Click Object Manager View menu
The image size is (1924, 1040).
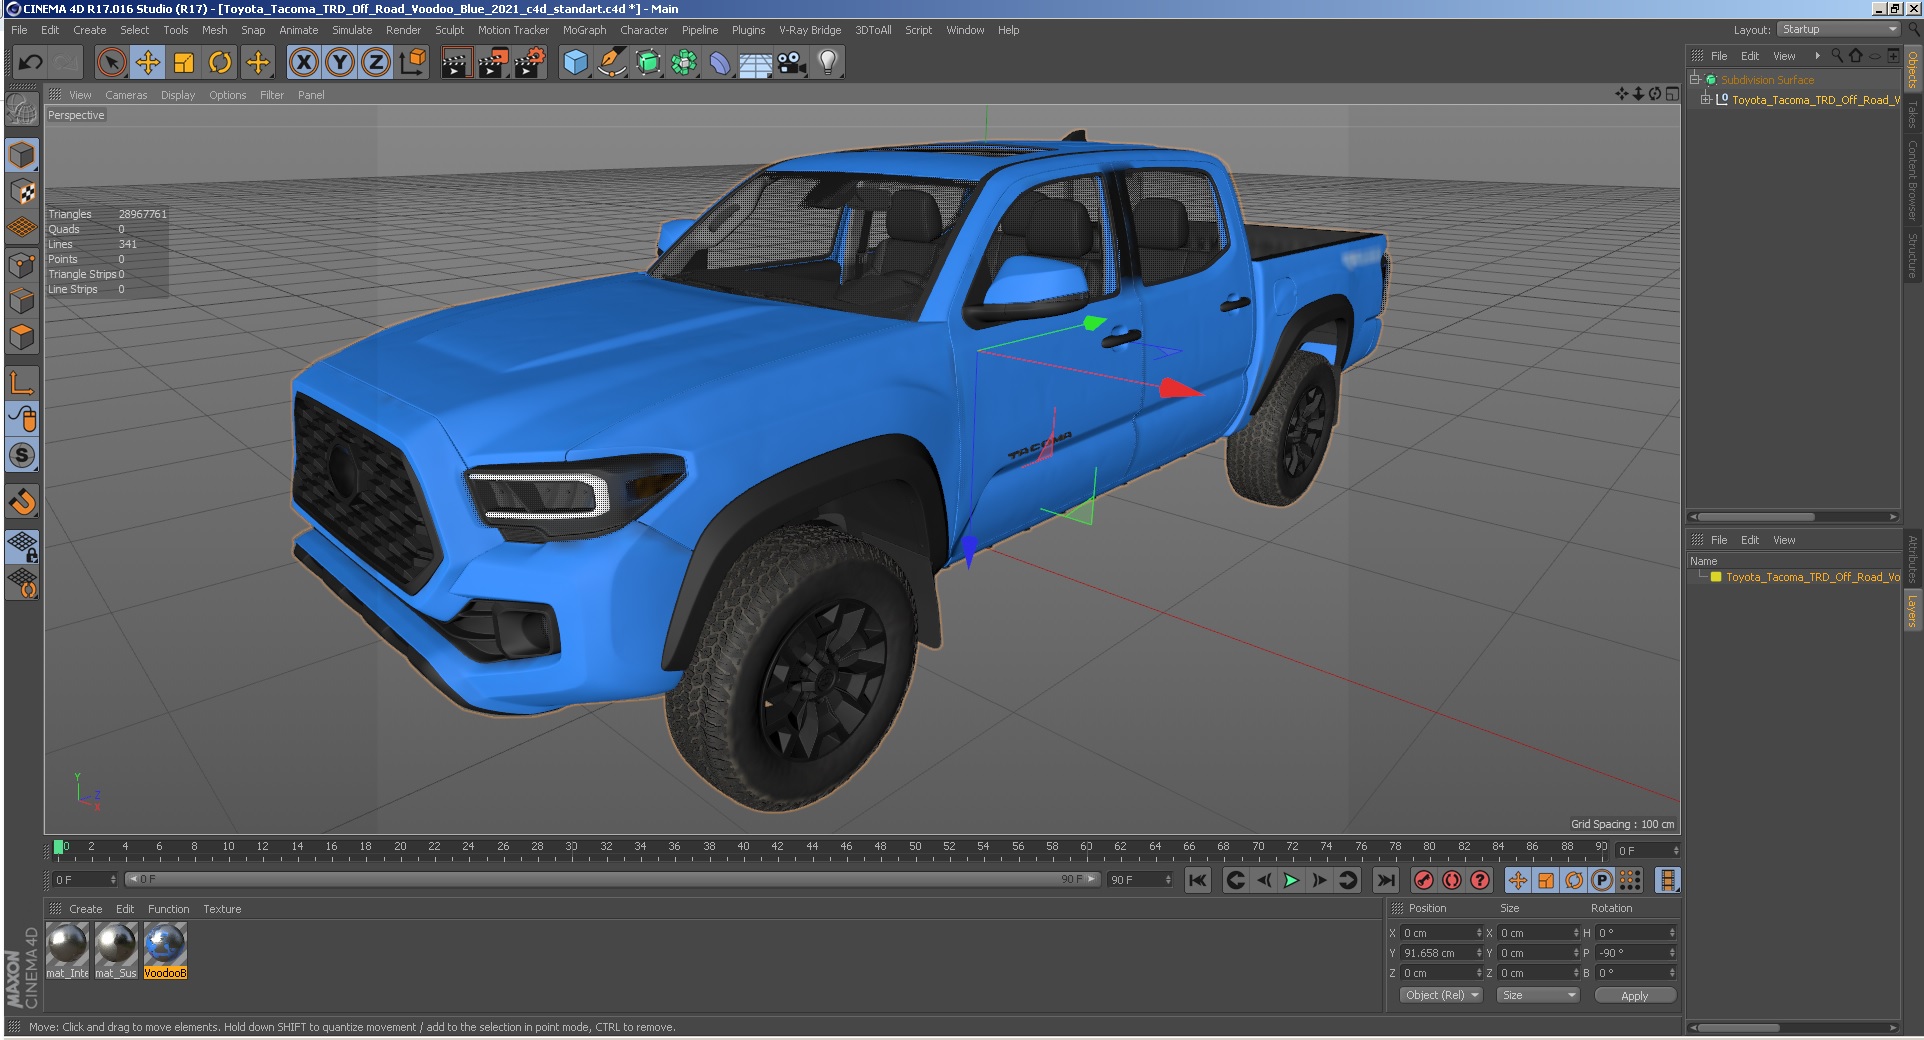pyautogui.click(x=1784, y=56)
